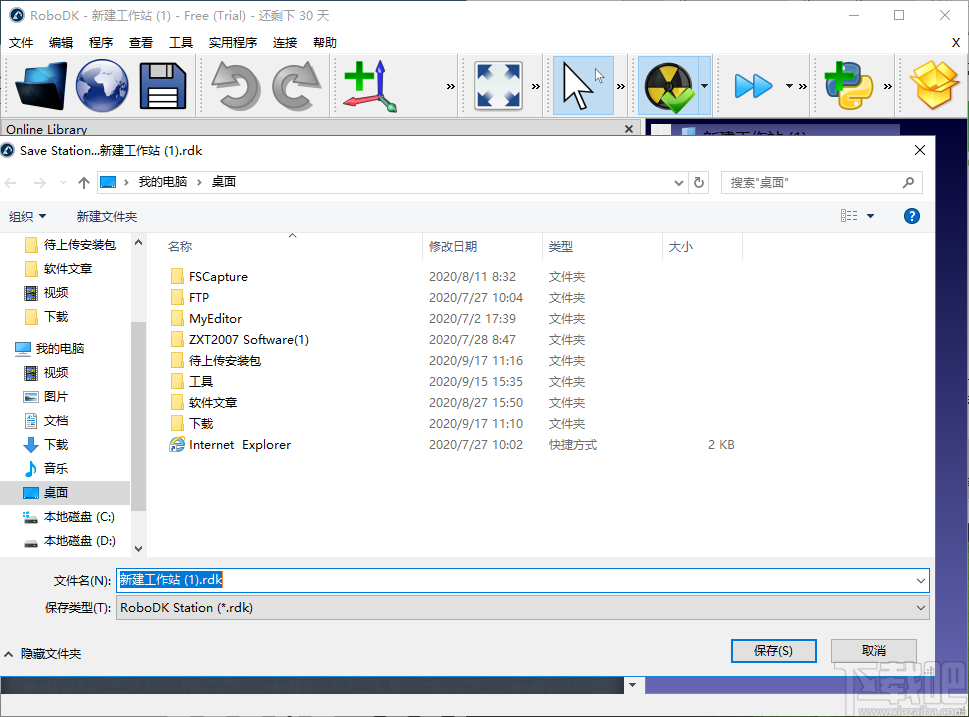Select 工具 folder in file list
The height and width of the screenshot is (717, 969).
pyautogui.click(x=201, y=382)
